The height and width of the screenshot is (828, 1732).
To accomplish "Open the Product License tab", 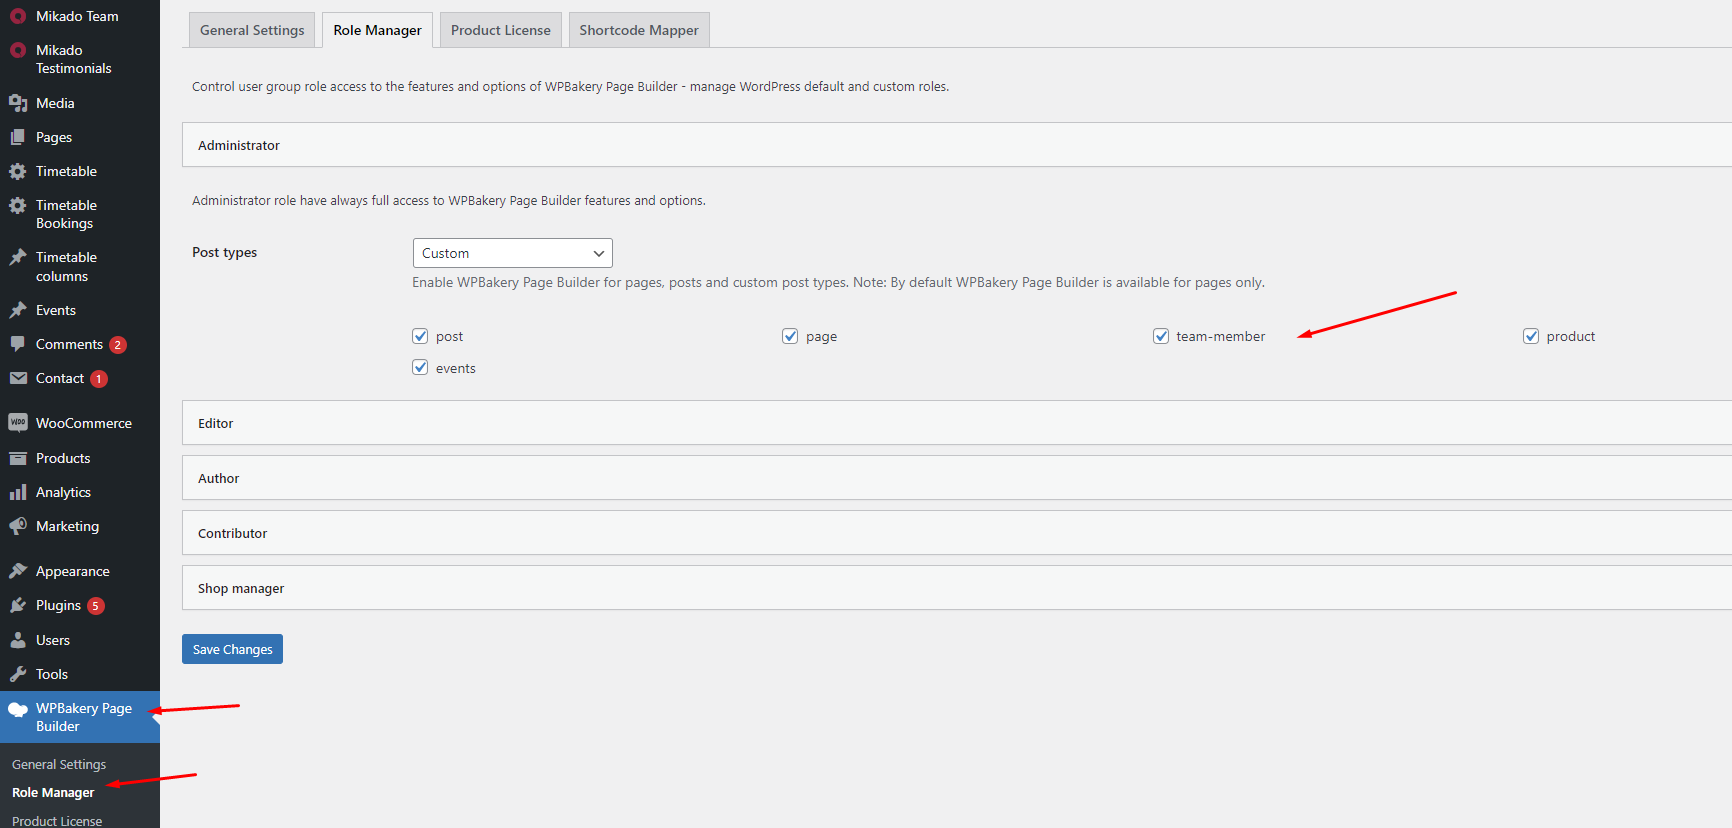I will point(501,30).
